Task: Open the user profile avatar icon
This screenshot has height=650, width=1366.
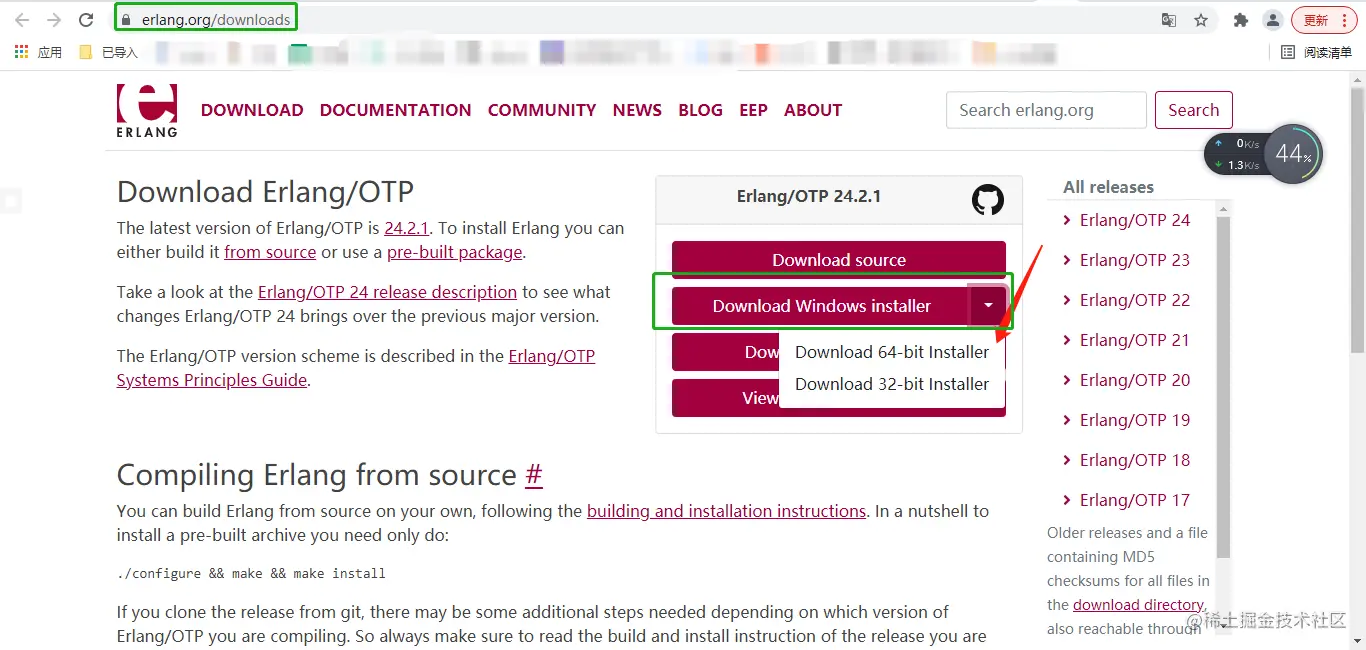Action: 1273,20
